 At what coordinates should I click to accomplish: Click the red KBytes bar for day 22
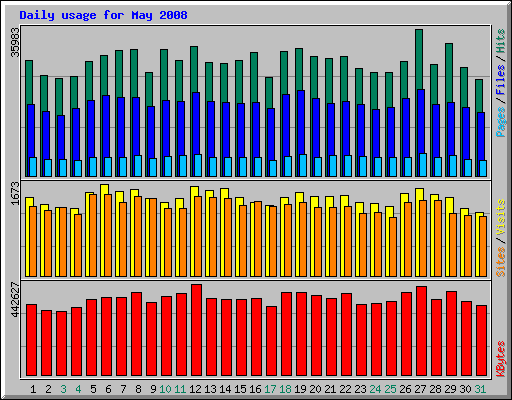(x=346, y=334)
